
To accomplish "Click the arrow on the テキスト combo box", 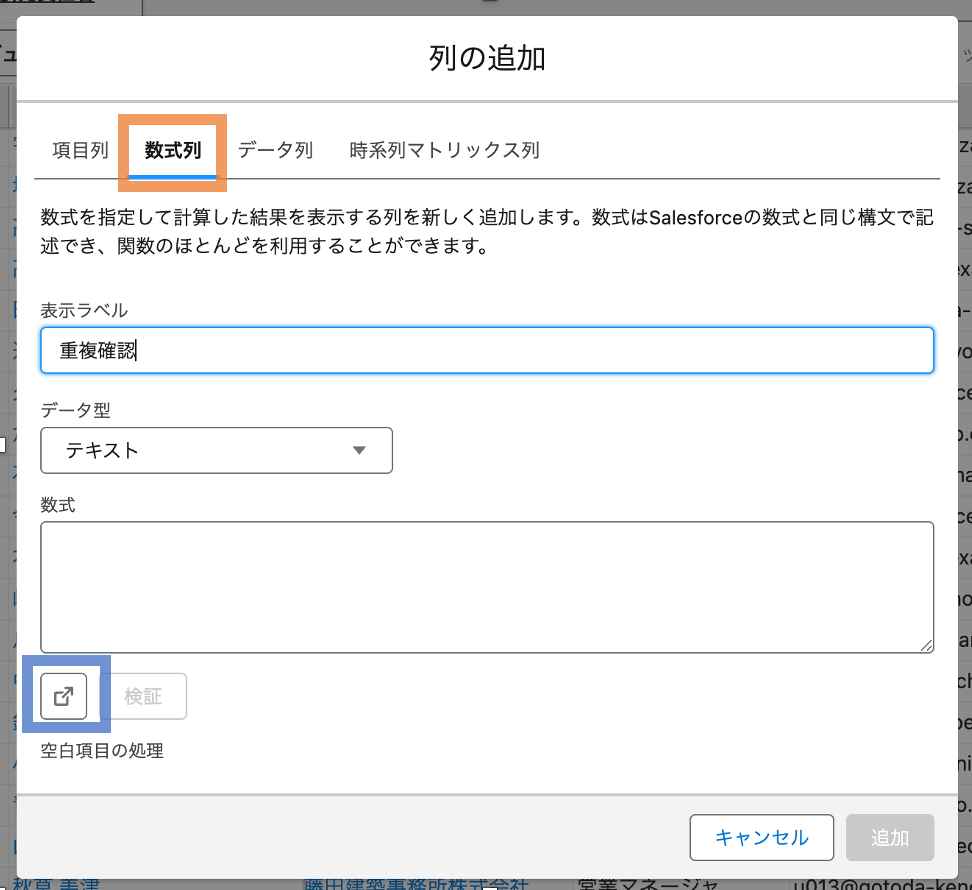I will [x=360, y=450].
